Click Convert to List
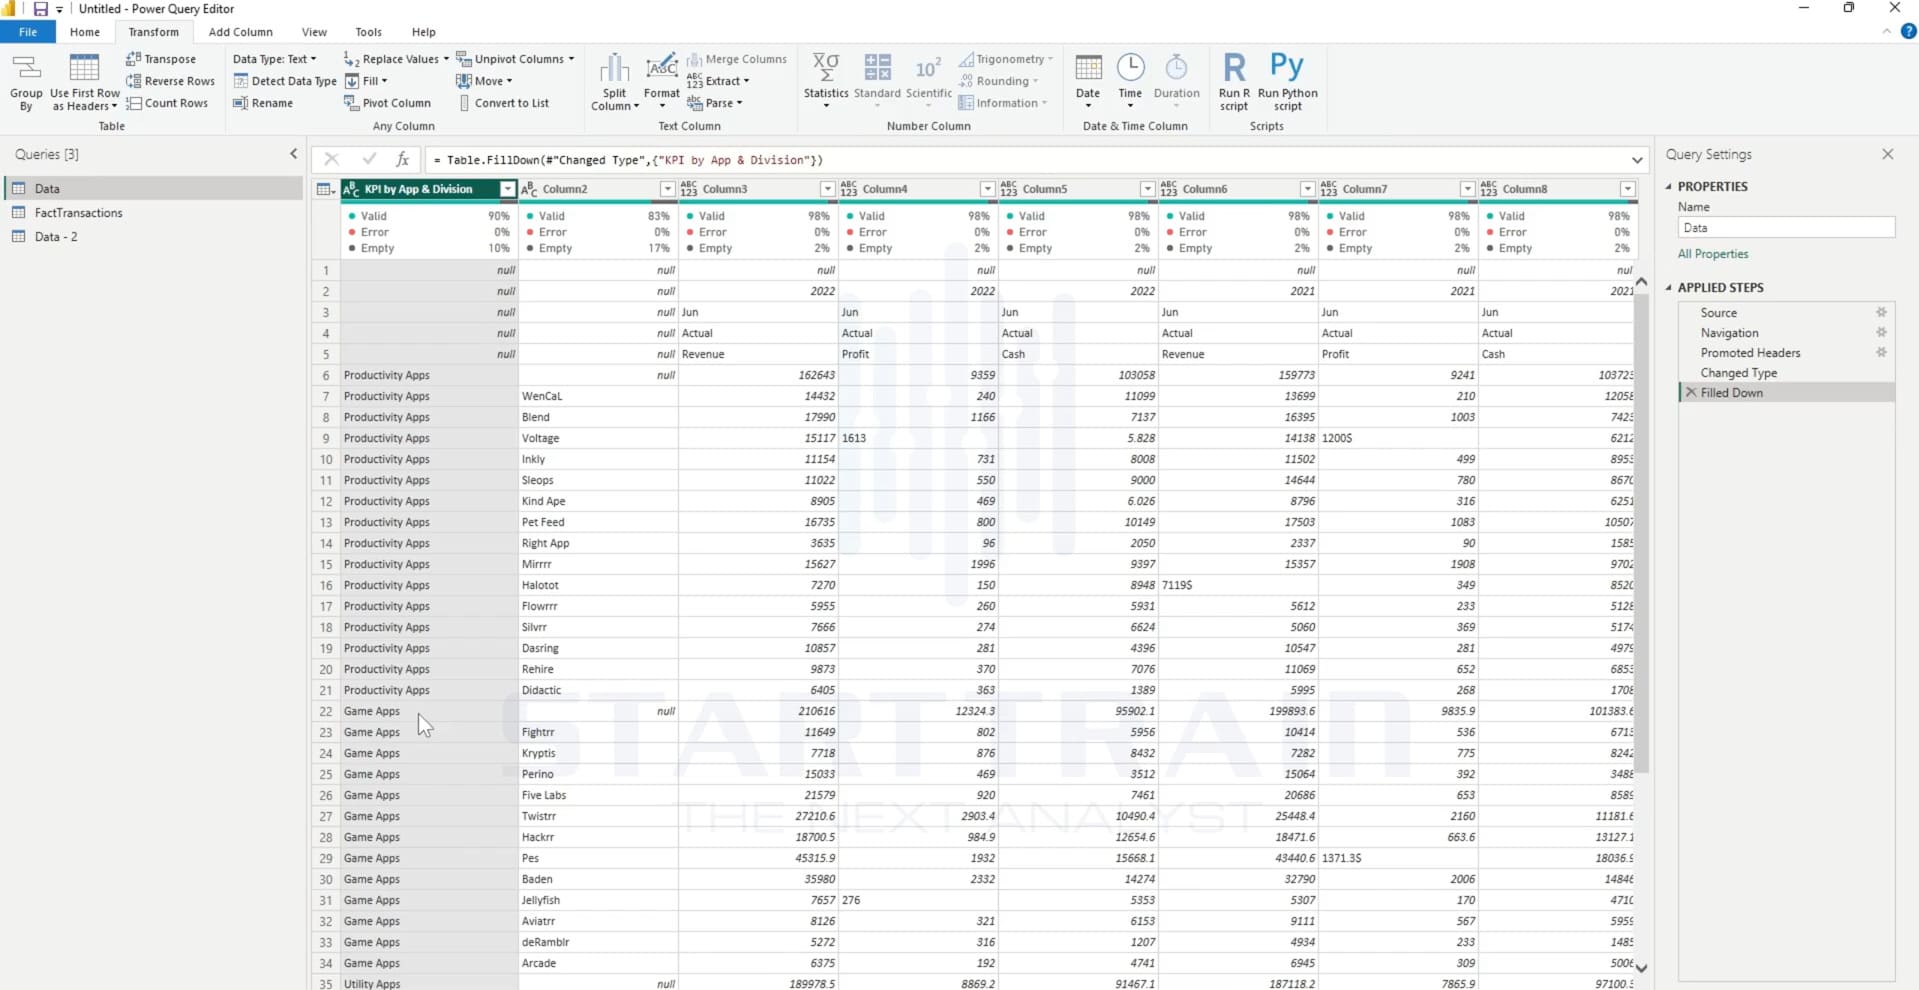 [x=503, y=103]
